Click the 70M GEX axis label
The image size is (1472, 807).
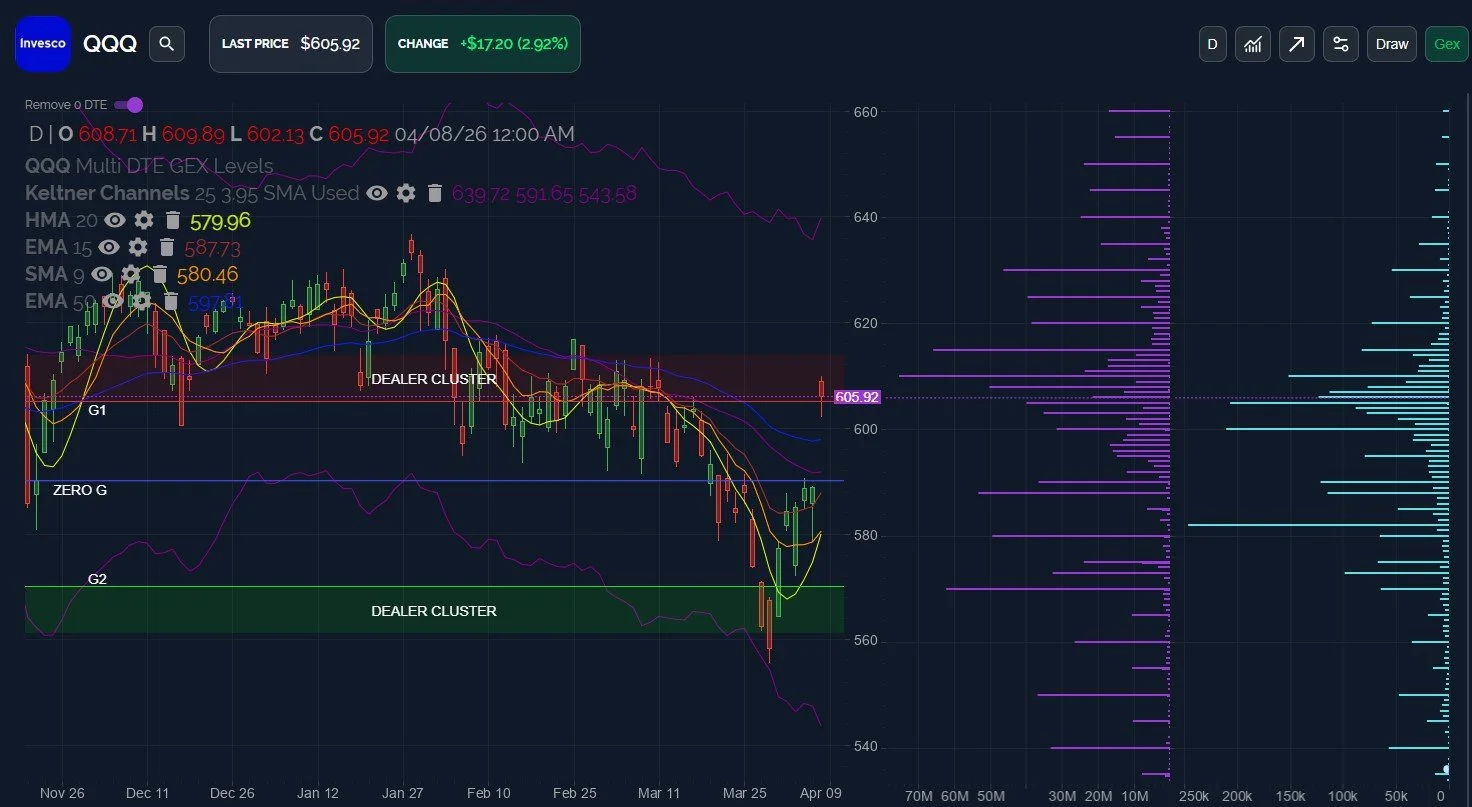point(919,797)
